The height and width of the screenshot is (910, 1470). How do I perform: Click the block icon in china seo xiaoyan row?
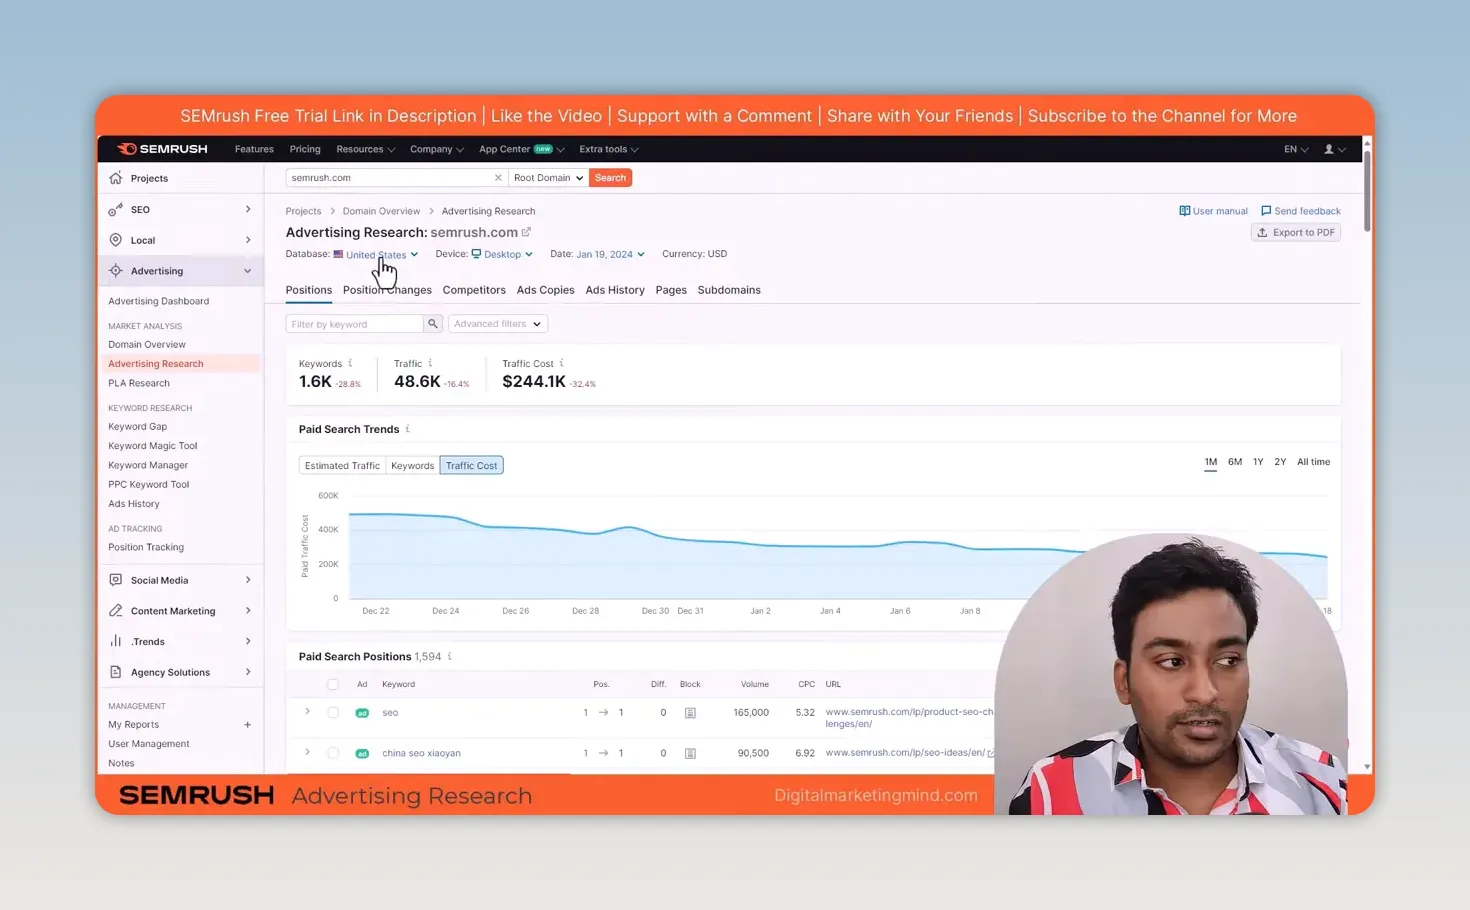coord(690,753)
